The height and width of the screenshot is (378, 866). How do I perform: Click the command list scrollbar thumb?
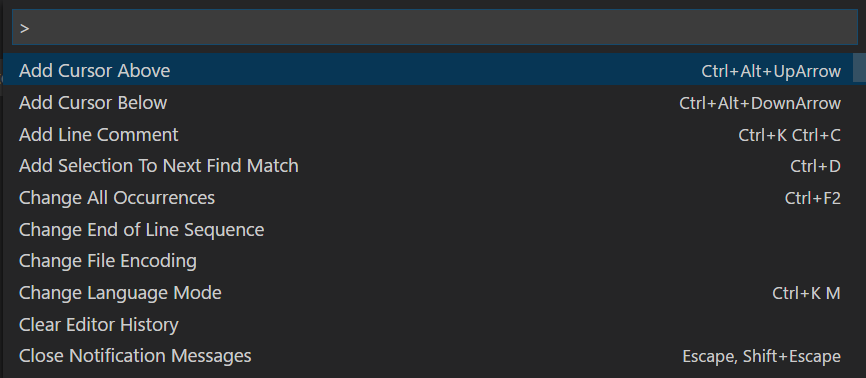pyautogui.click(x=859, y=67)
